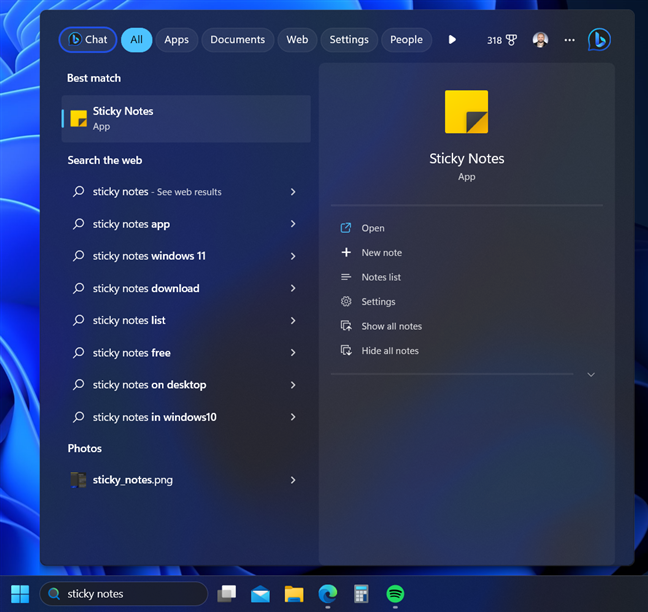Screen dimensions: 648x612
Task: Click the sticky_notes.png thumbnail icon
Action: 78,480
